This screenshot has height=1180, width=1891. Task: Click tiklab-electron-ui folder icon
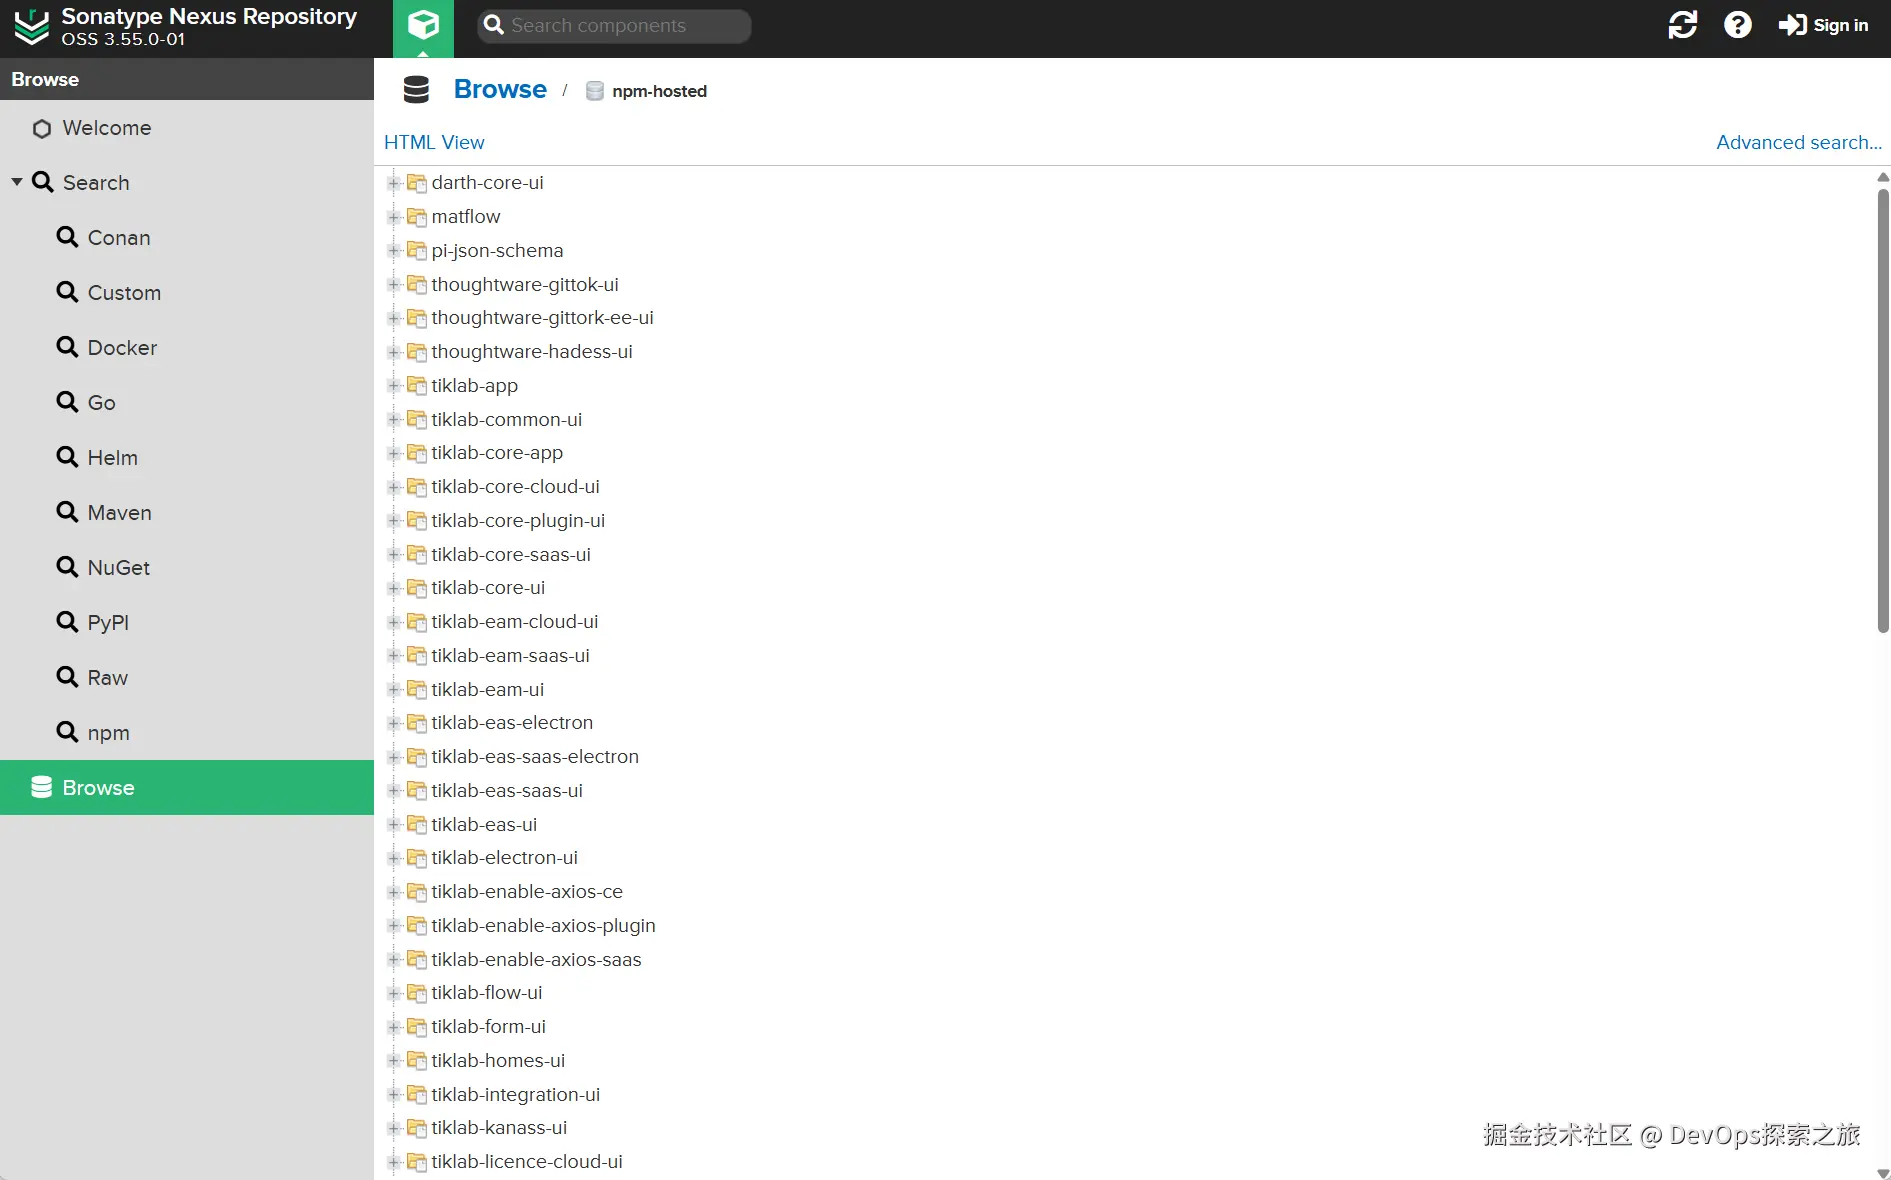click(x=417, y=858)
